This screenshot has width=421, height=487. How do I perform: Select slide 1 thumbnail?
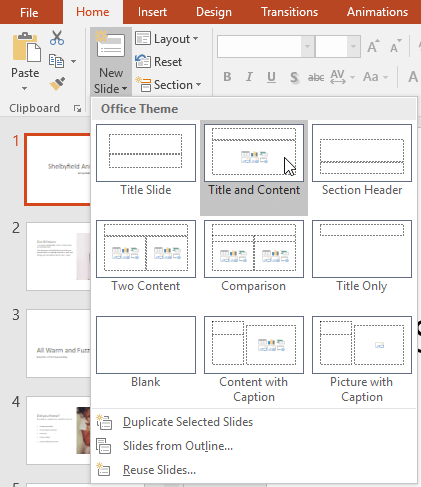click(57, 169)
